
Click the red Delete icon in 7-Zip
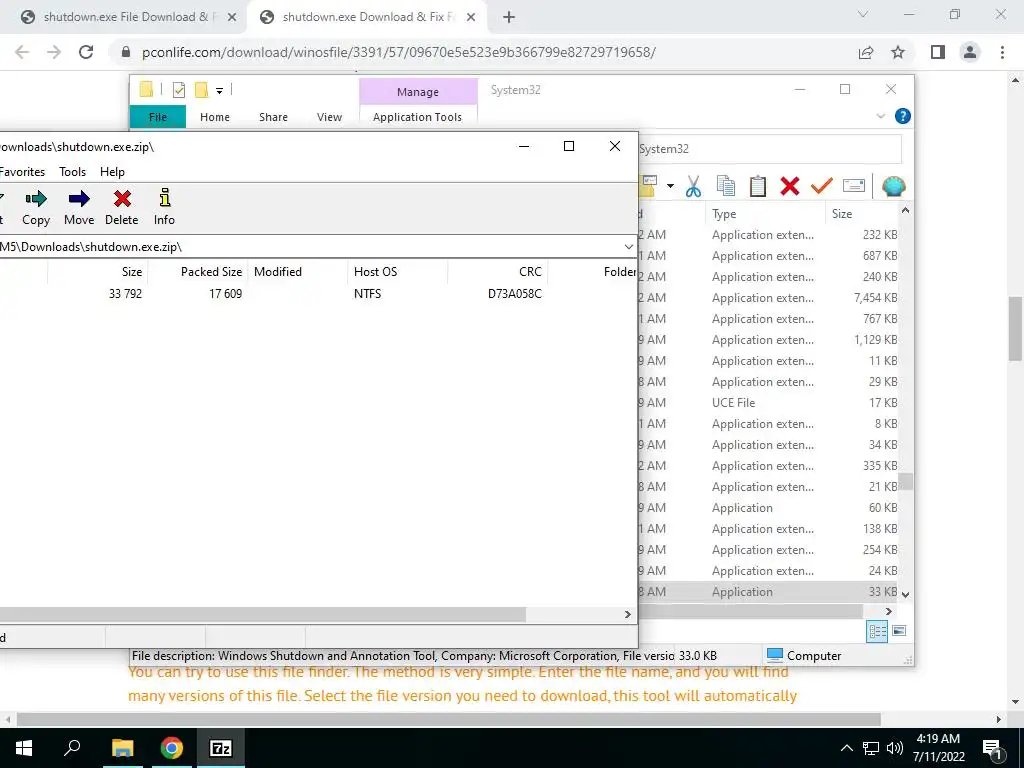(x=122, y=199)
